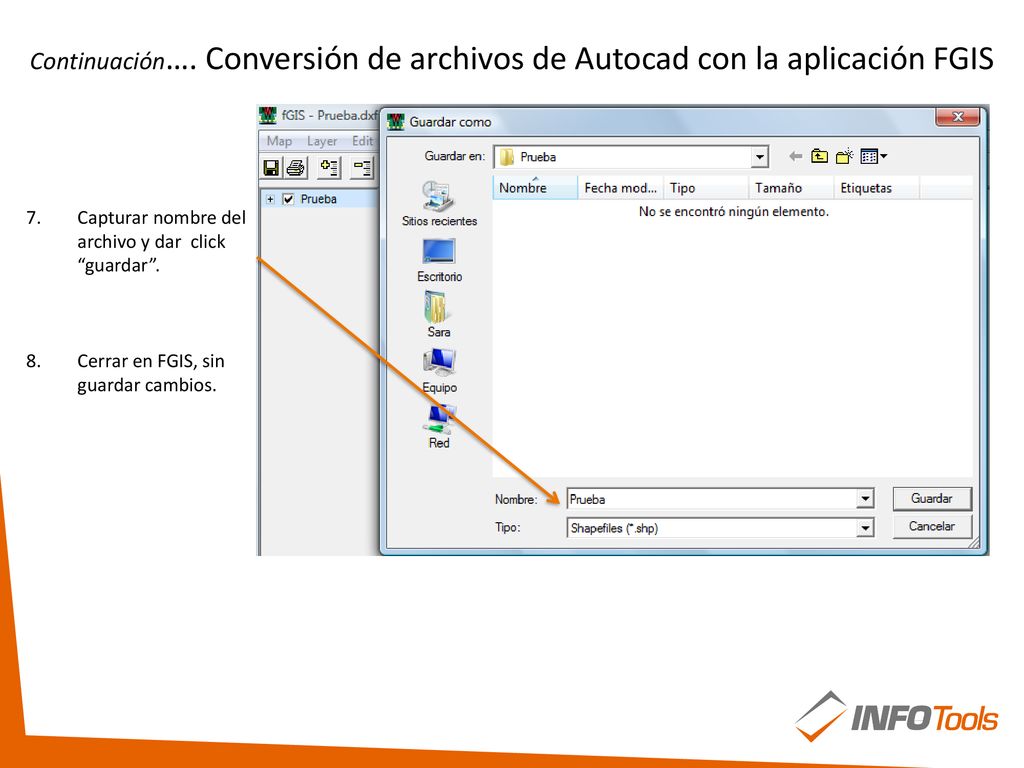The width and height of the screenshot is (1024, 768).
Task: Open the Sara user folder
Action: (438, 315)
